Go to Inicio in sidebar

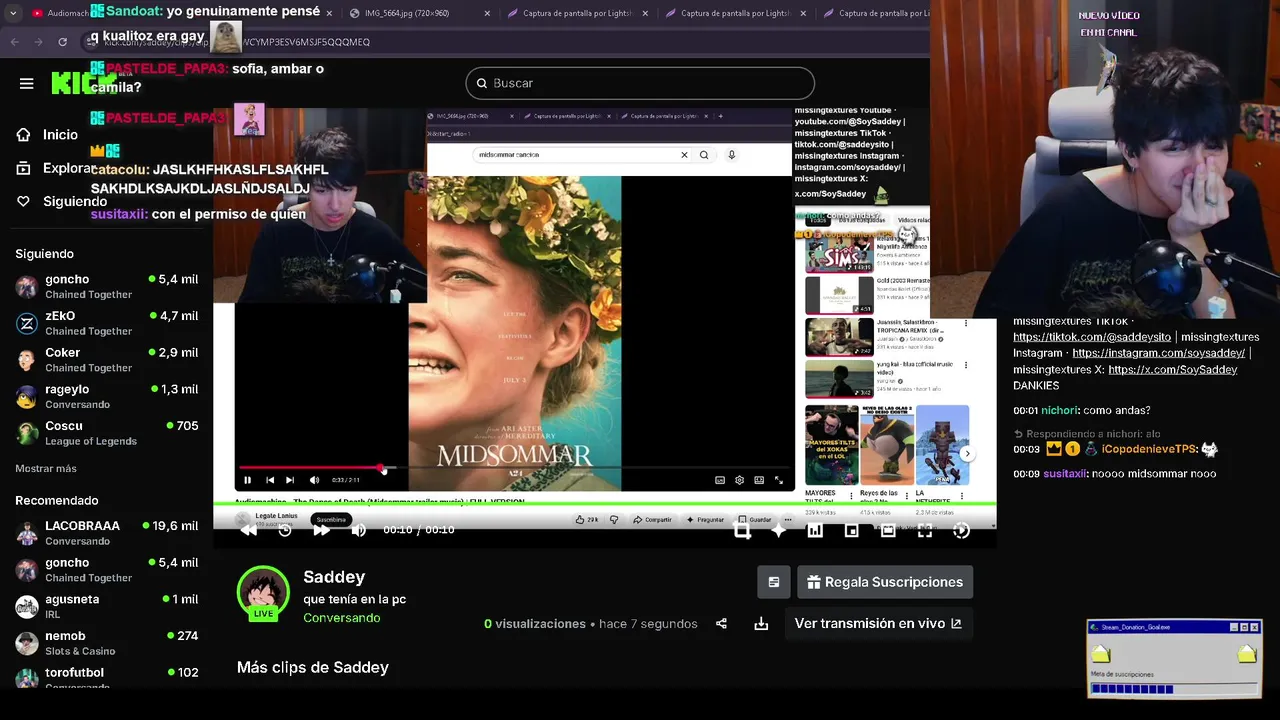click(60, 134)
